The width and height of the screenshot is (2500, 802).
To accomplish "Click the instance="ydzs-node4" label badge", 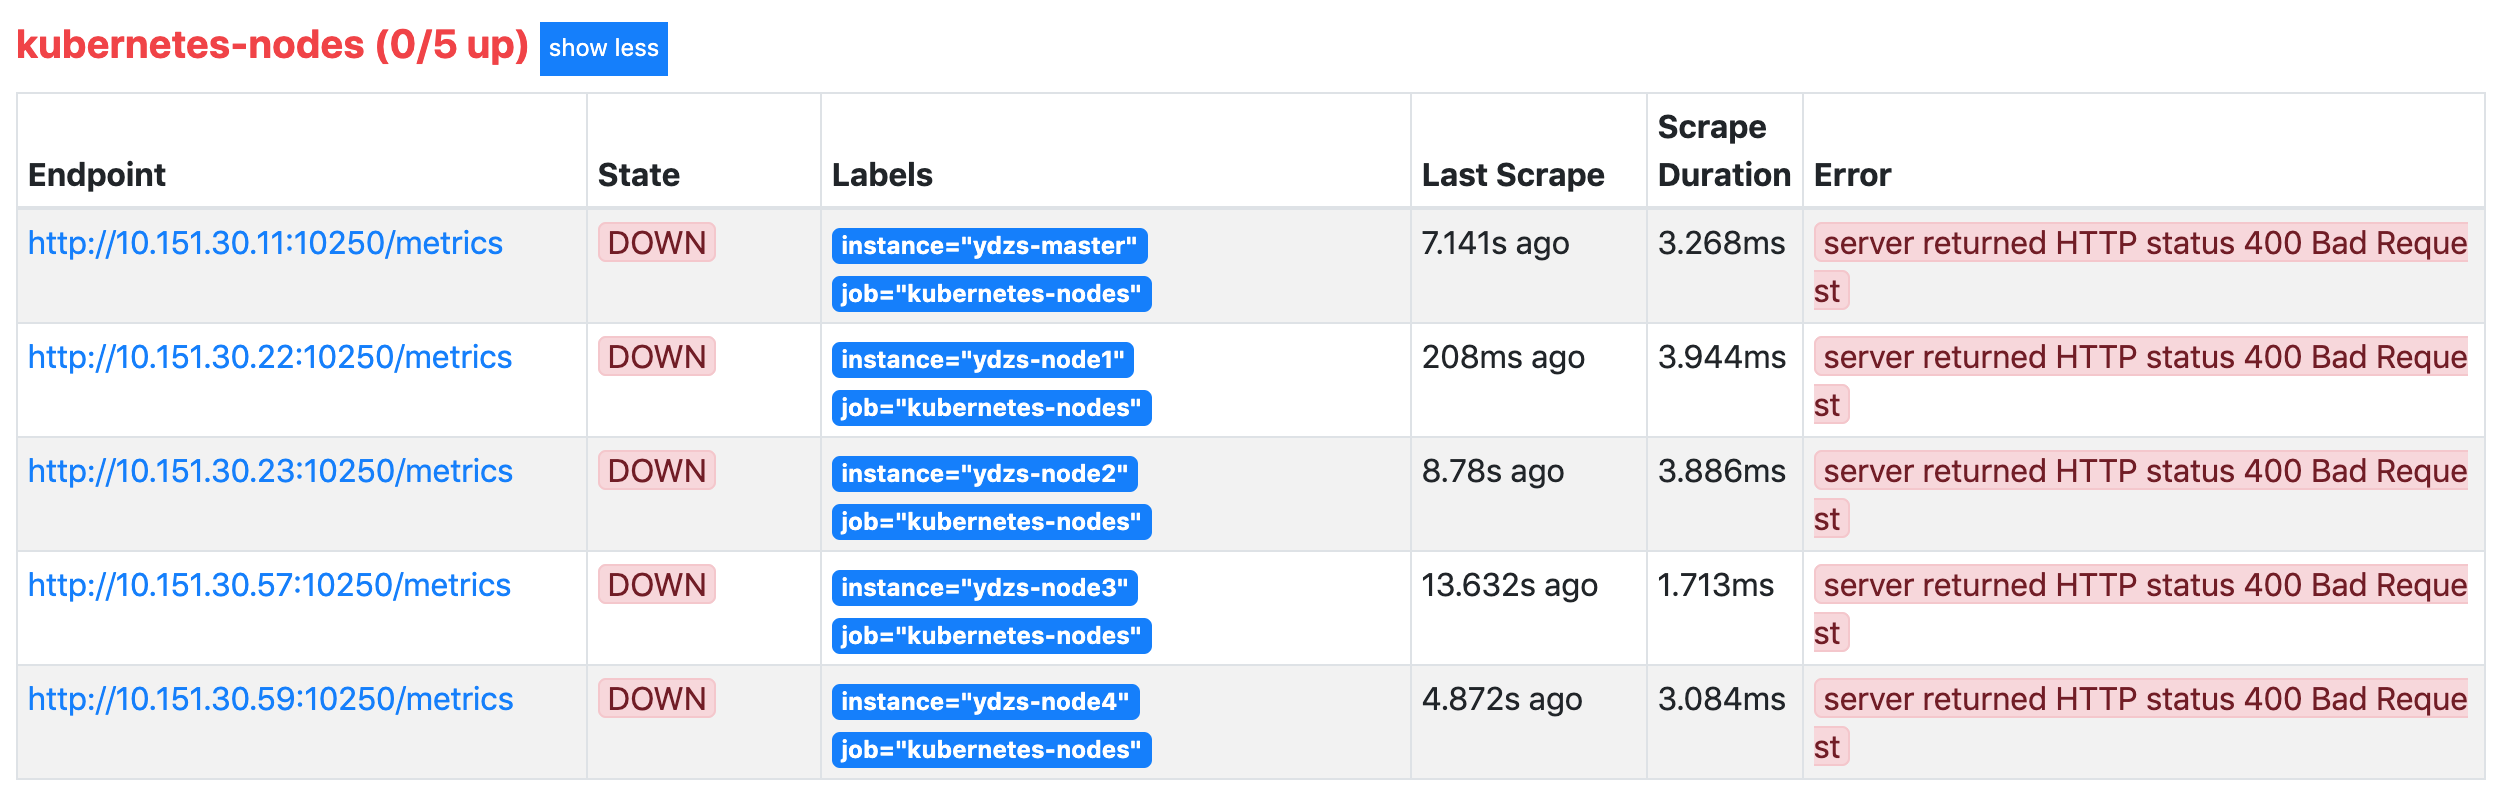I will (985, 702).
